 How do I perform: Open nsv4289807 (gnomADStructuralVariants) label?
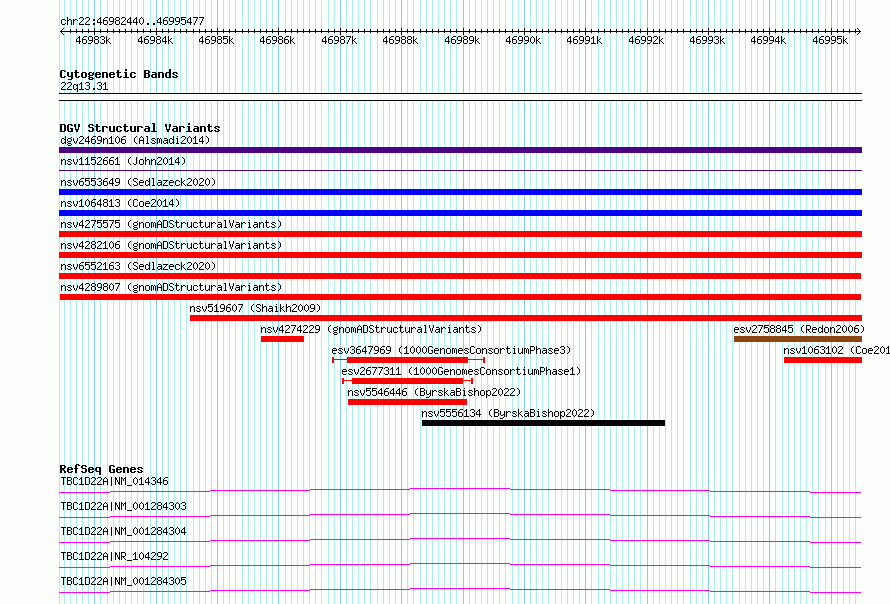171,287
